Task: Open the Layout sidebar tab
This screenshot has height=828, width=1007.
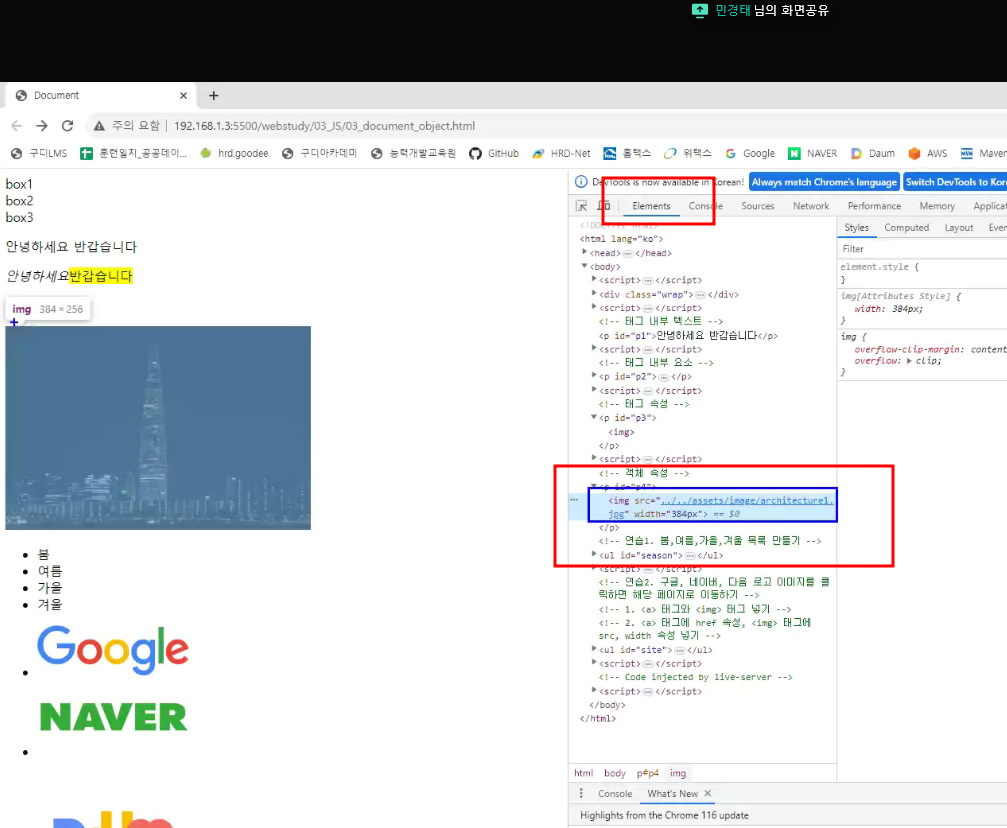Action: 959,227
